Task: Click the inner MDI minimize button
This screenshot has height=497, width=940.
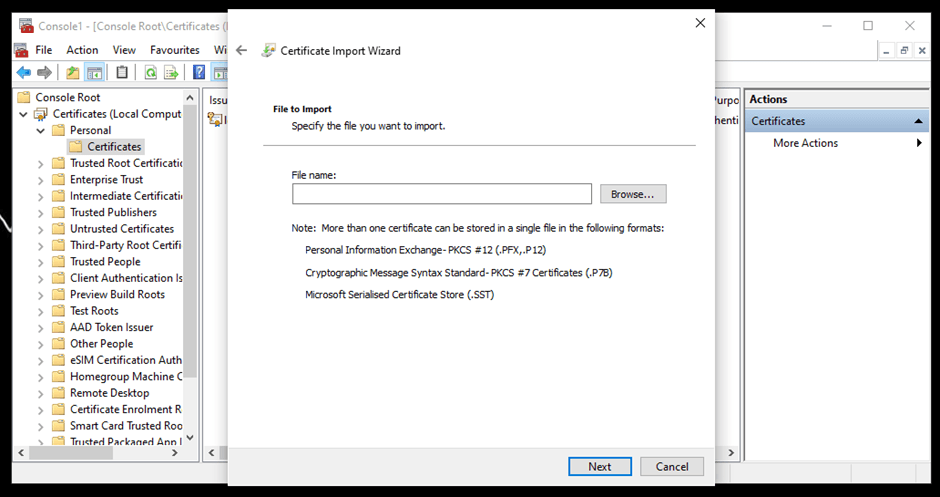Action: (887, 50)
